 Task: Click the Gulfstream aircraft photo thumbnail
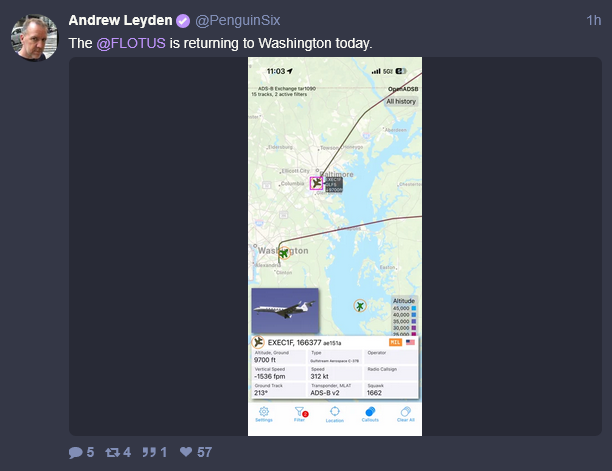(285, 311)
